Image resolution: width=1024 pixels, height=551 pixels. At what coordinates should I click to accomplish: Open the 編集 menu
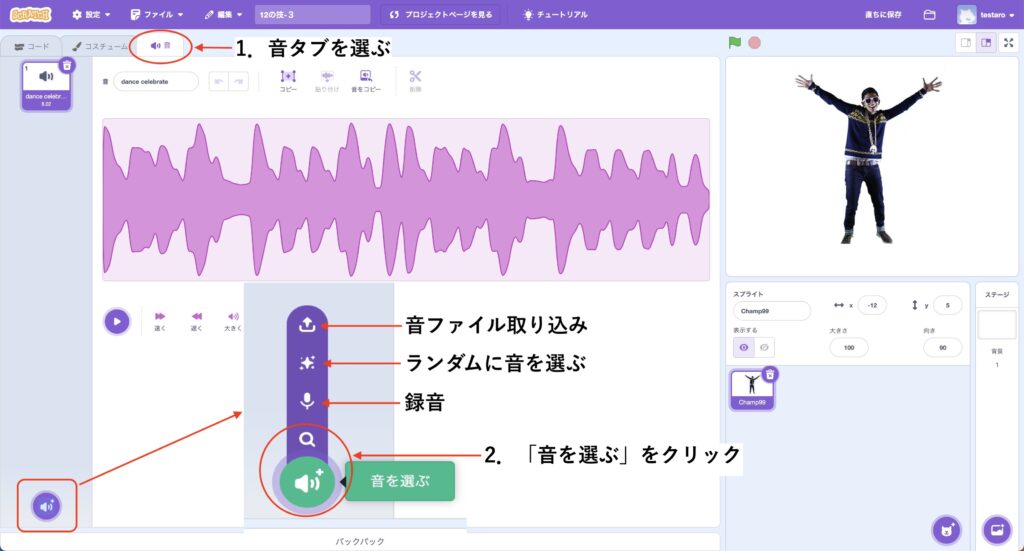pos(223,14)
